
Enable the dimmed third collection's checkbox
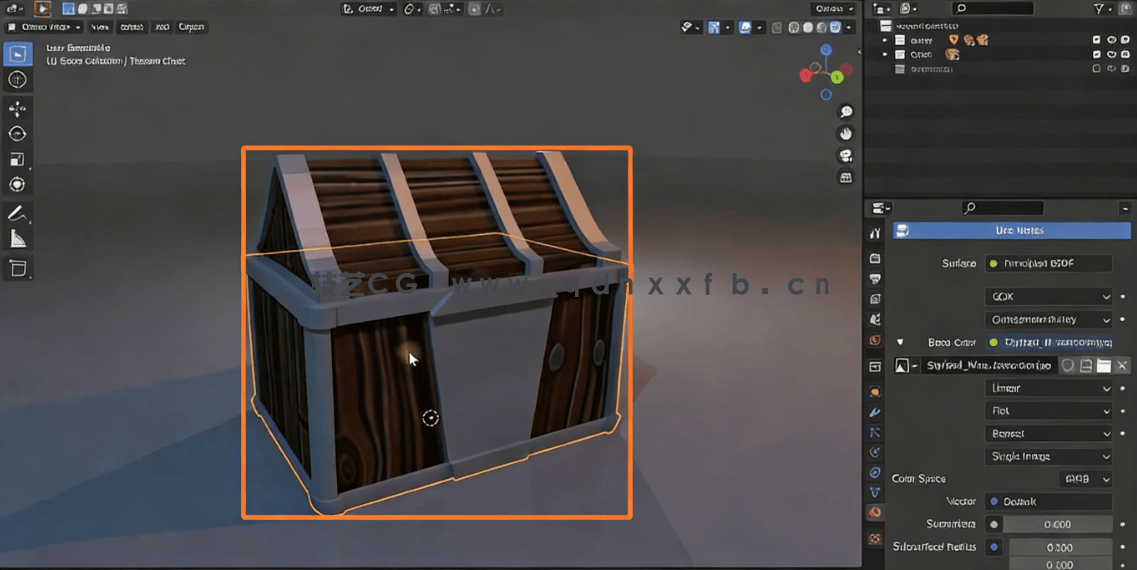pos(1096,69)
